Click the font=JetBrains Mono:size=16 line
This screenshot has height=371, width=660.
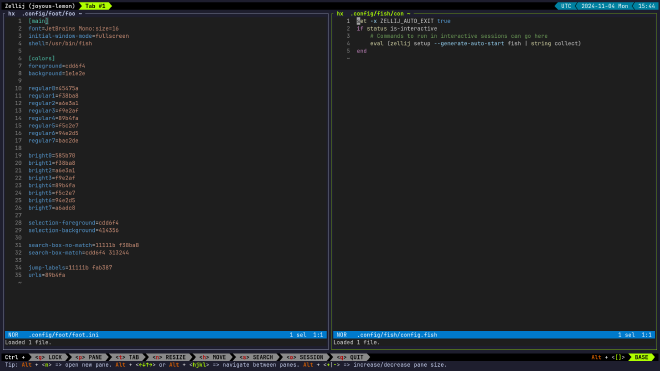coord(73,29)
